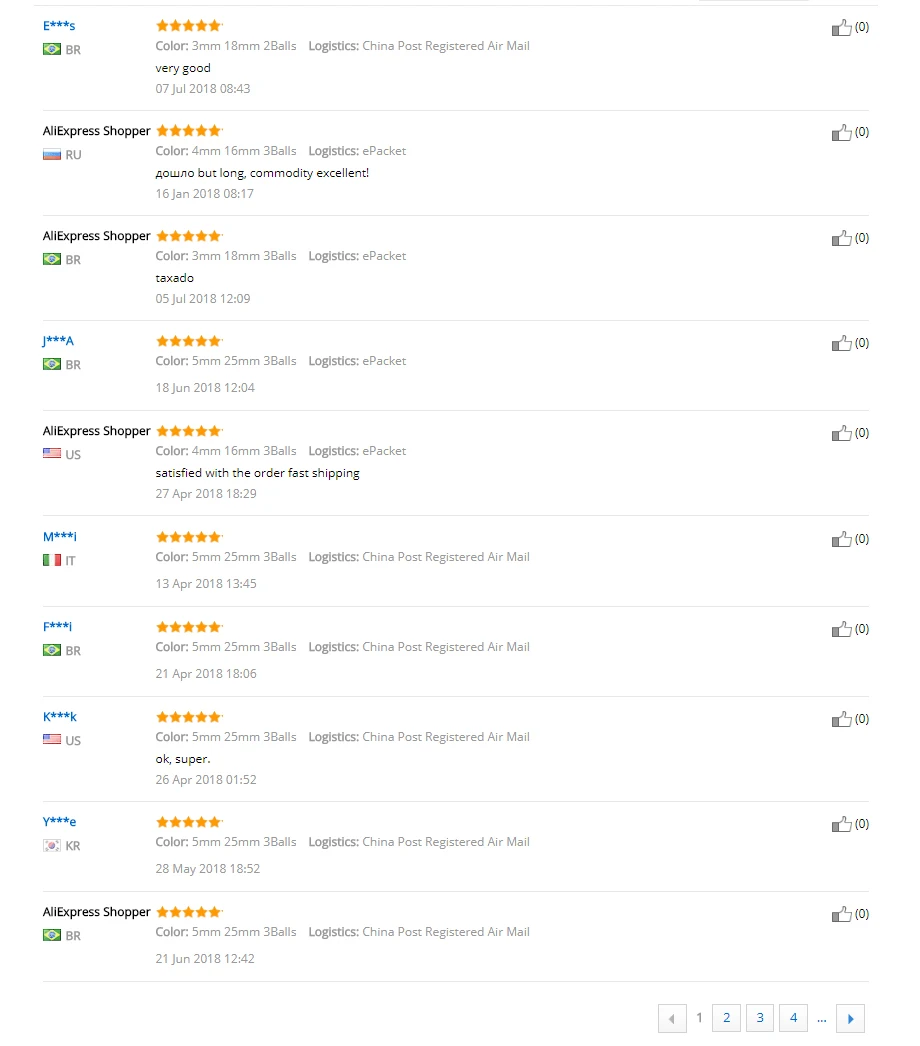Upvote the "taxado" review
This screenshot has height=1046, width=920.
coord(842,239)
